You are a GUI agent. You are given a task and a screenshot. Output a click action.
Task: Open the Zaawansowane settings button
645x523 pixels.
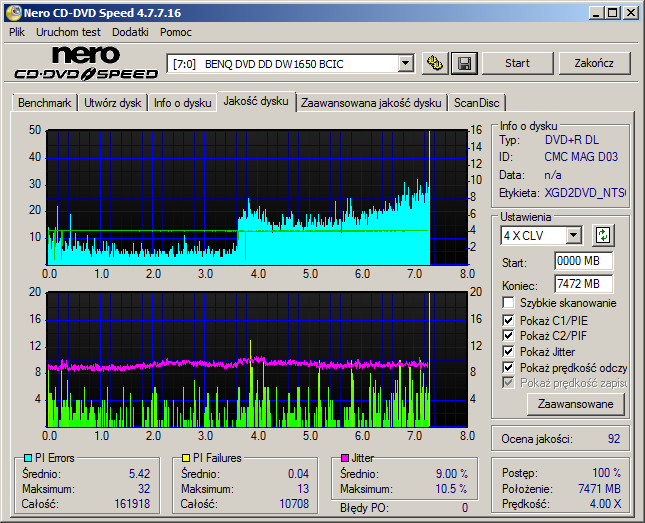coord(575,404)
